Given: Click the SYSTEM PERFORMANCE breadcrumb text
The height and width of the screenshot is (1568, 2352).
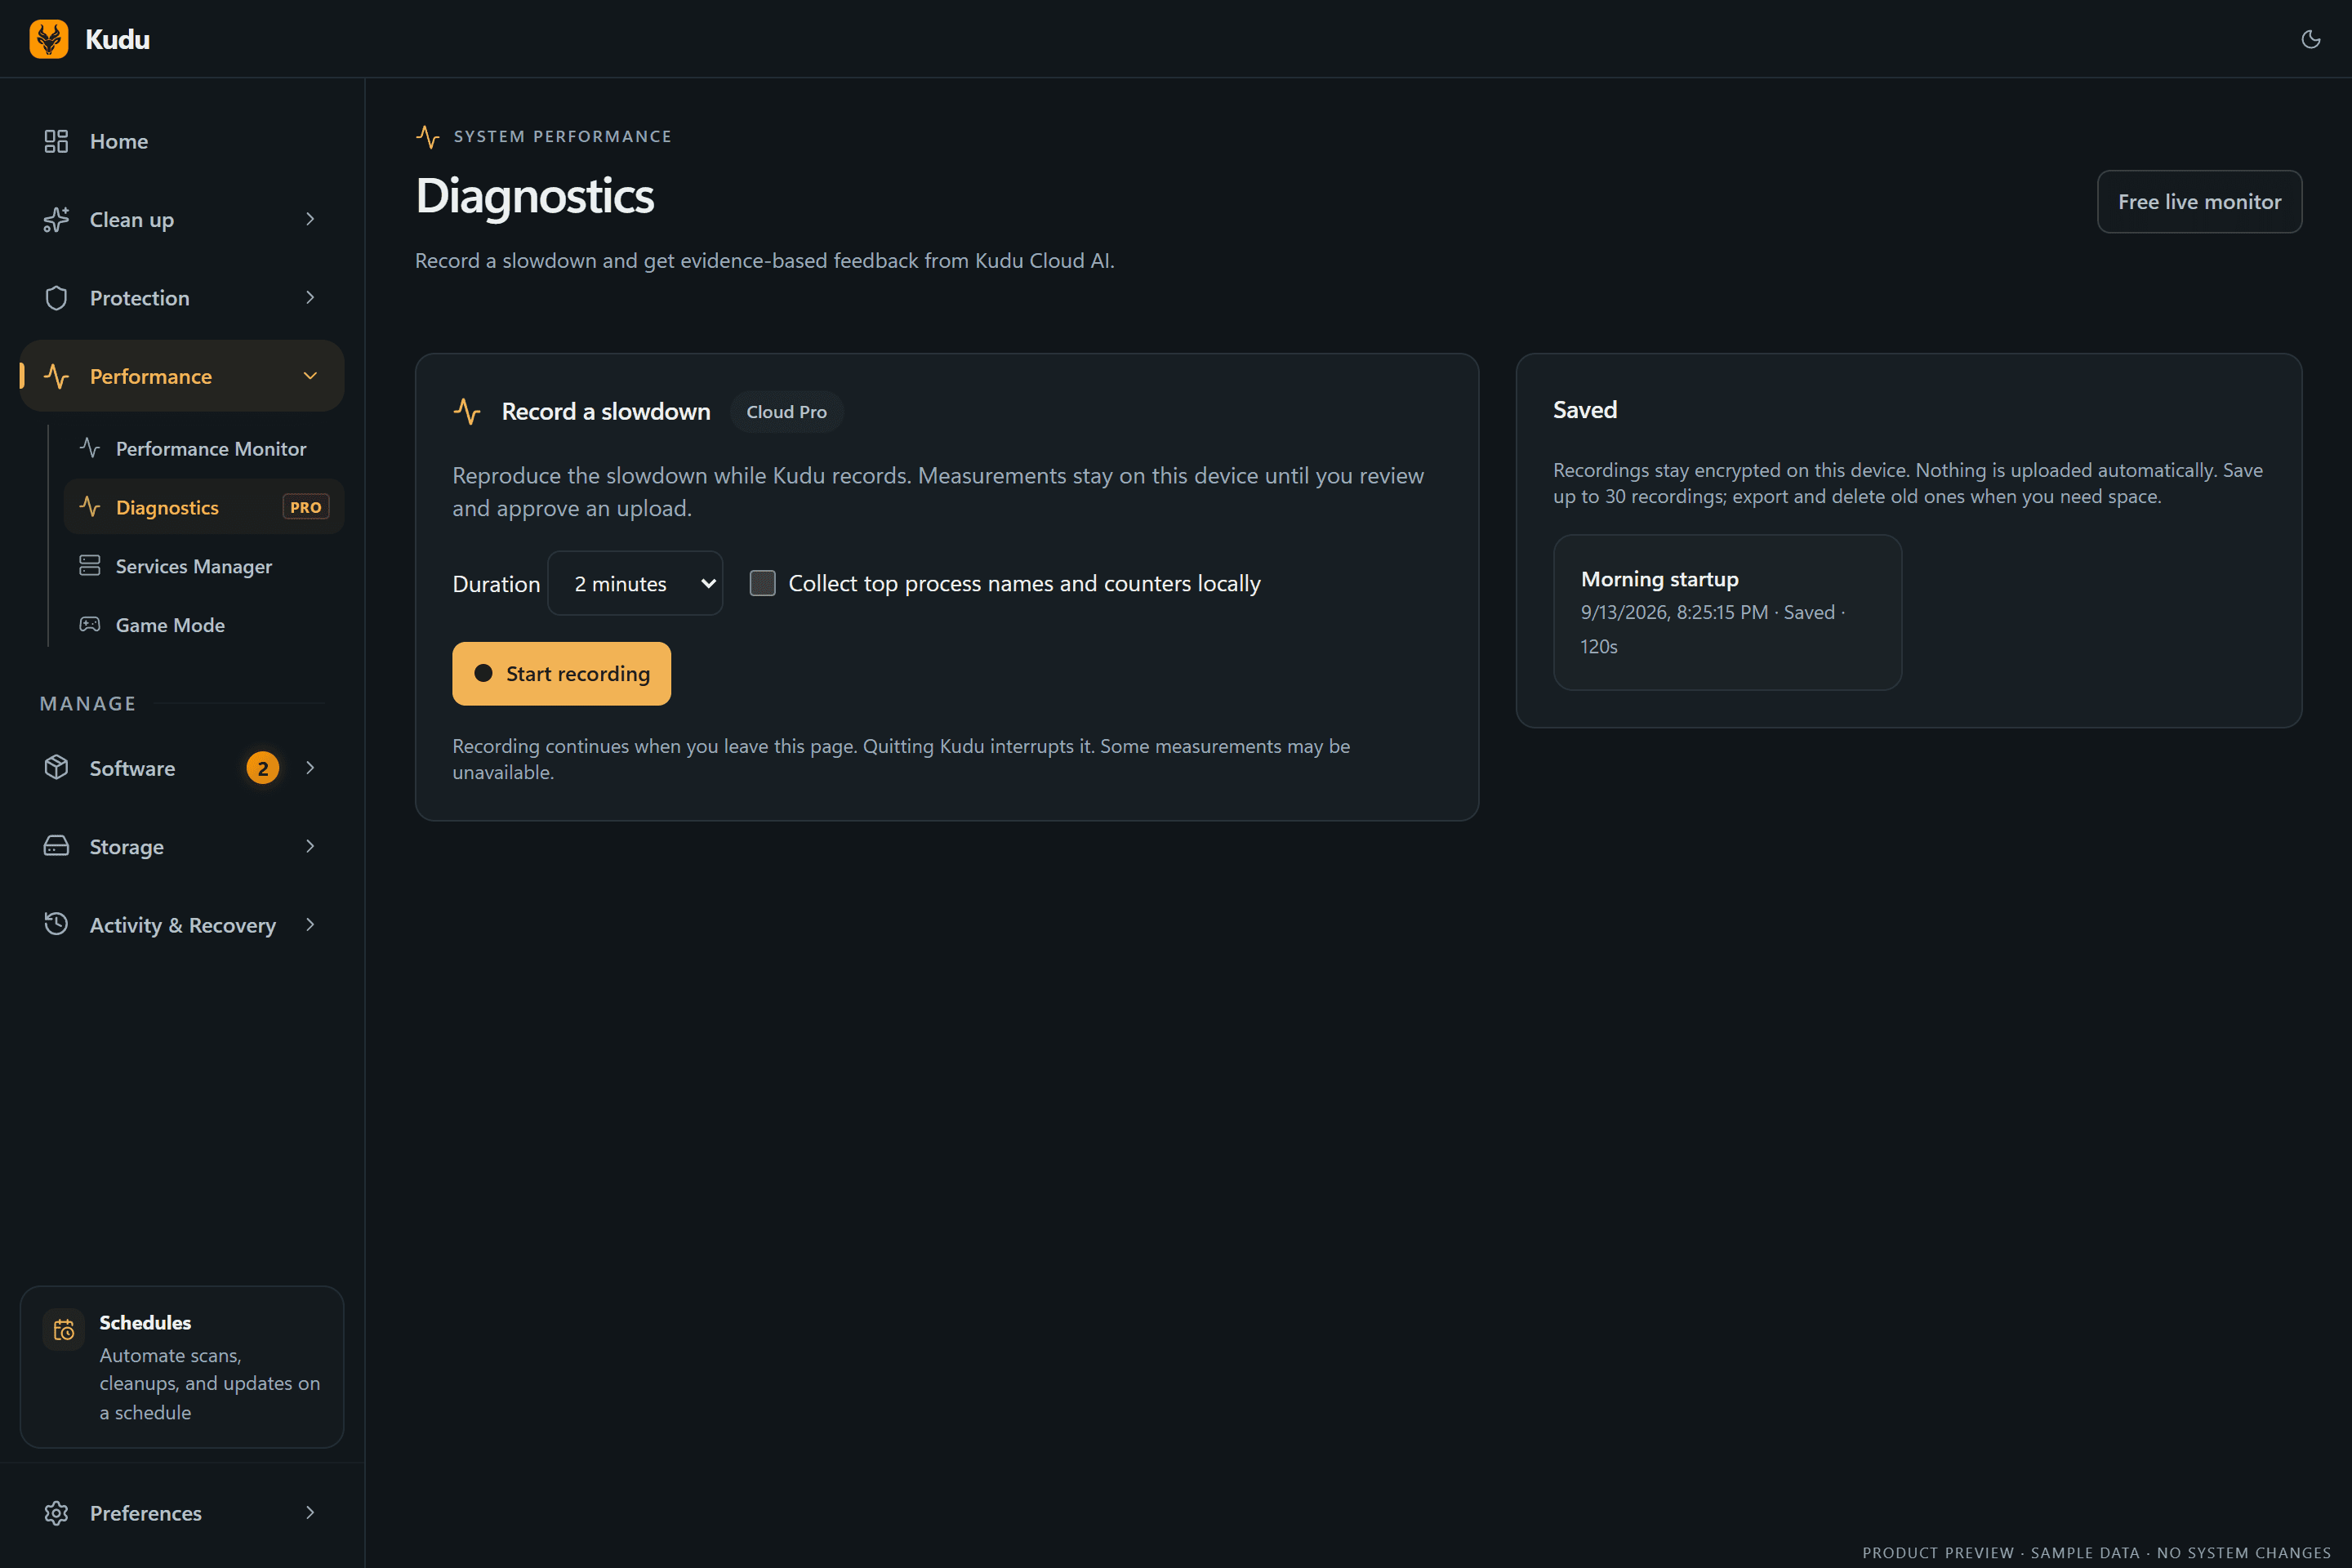Looking at the screenshot, I should pos(562,137).
